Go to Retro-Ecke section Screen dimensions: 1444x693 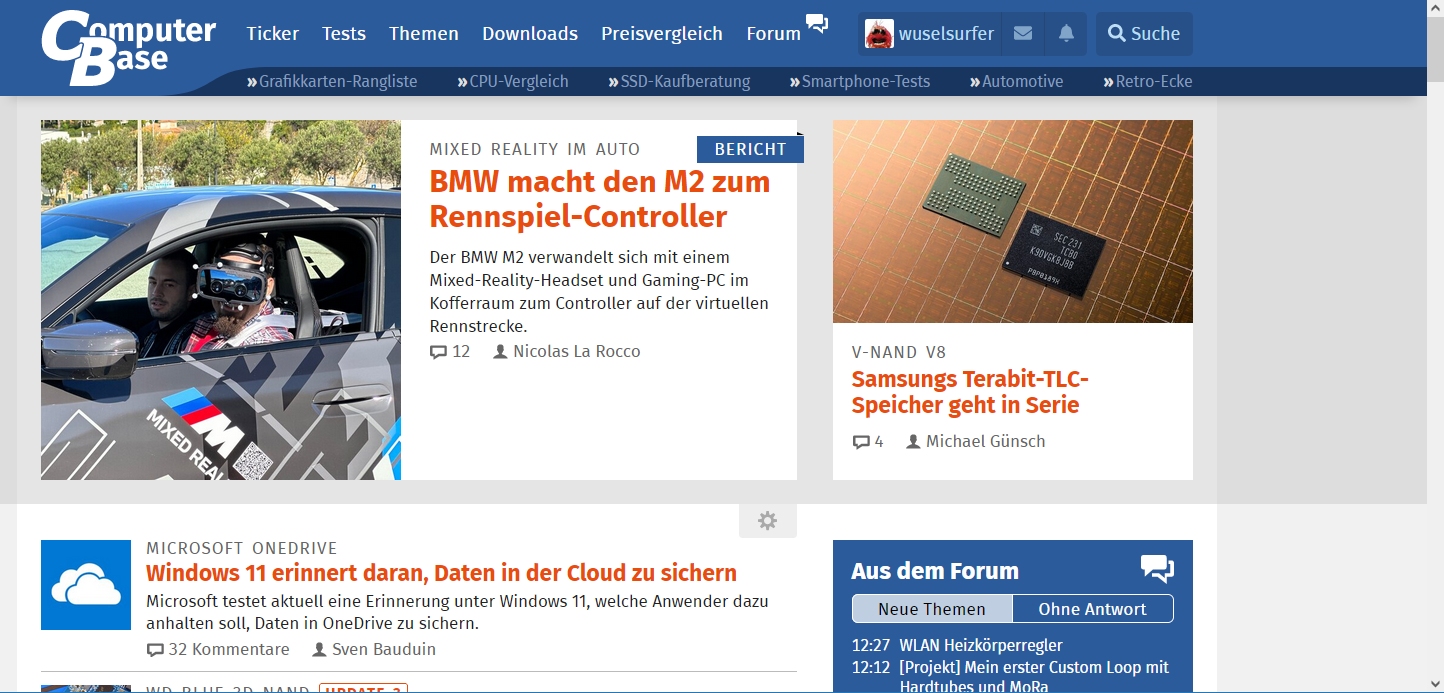tap(1148, 81)
